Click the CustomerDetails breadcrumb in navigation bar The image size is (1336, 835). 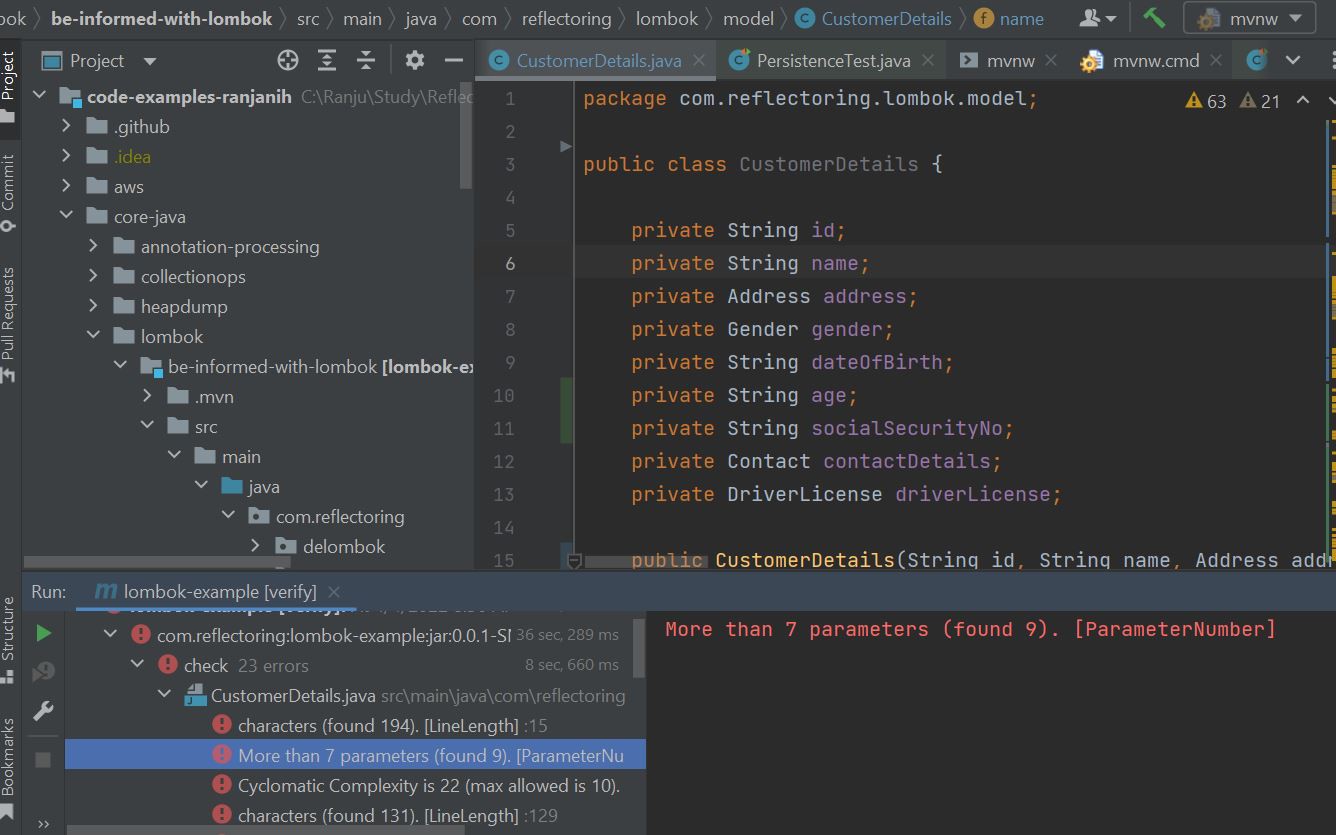(x=874, y=18)
